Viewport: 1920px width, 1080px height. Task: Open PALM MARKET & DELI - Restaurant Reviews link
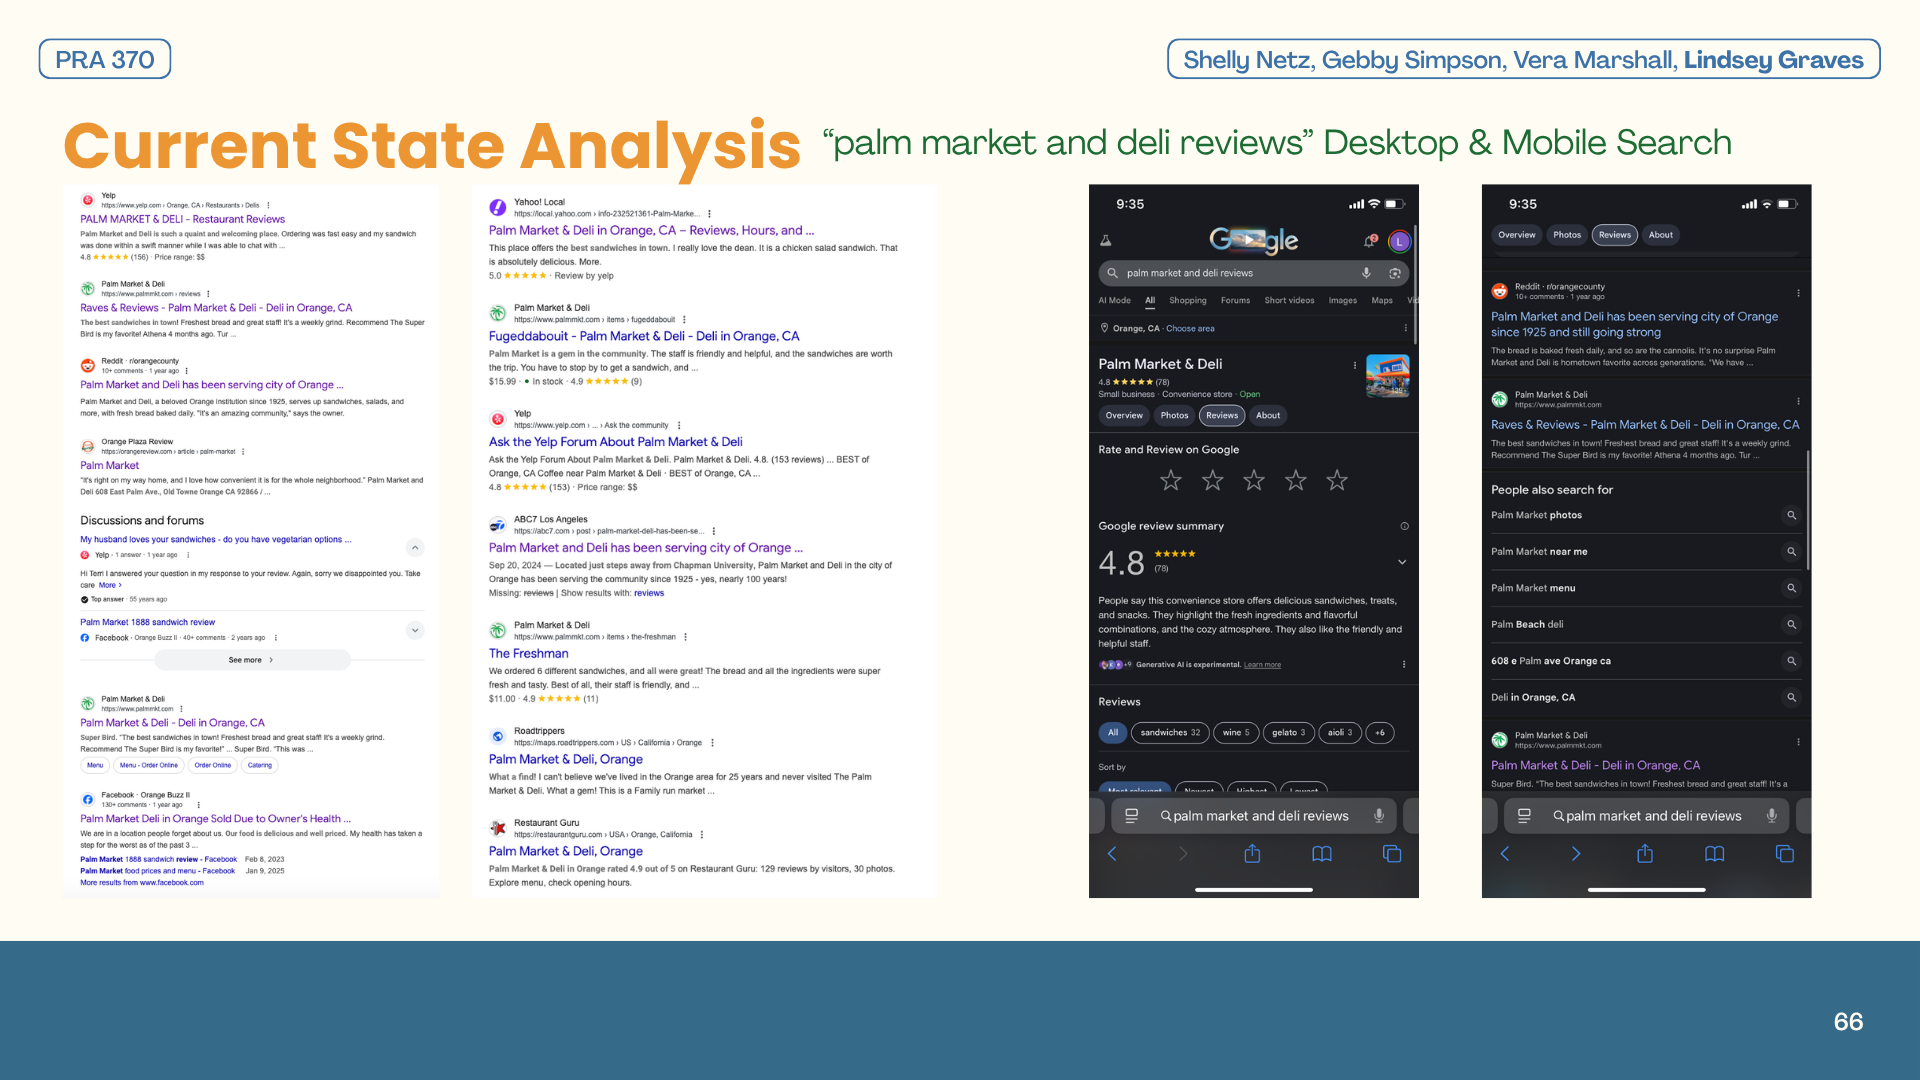click(x=183, y=220)
